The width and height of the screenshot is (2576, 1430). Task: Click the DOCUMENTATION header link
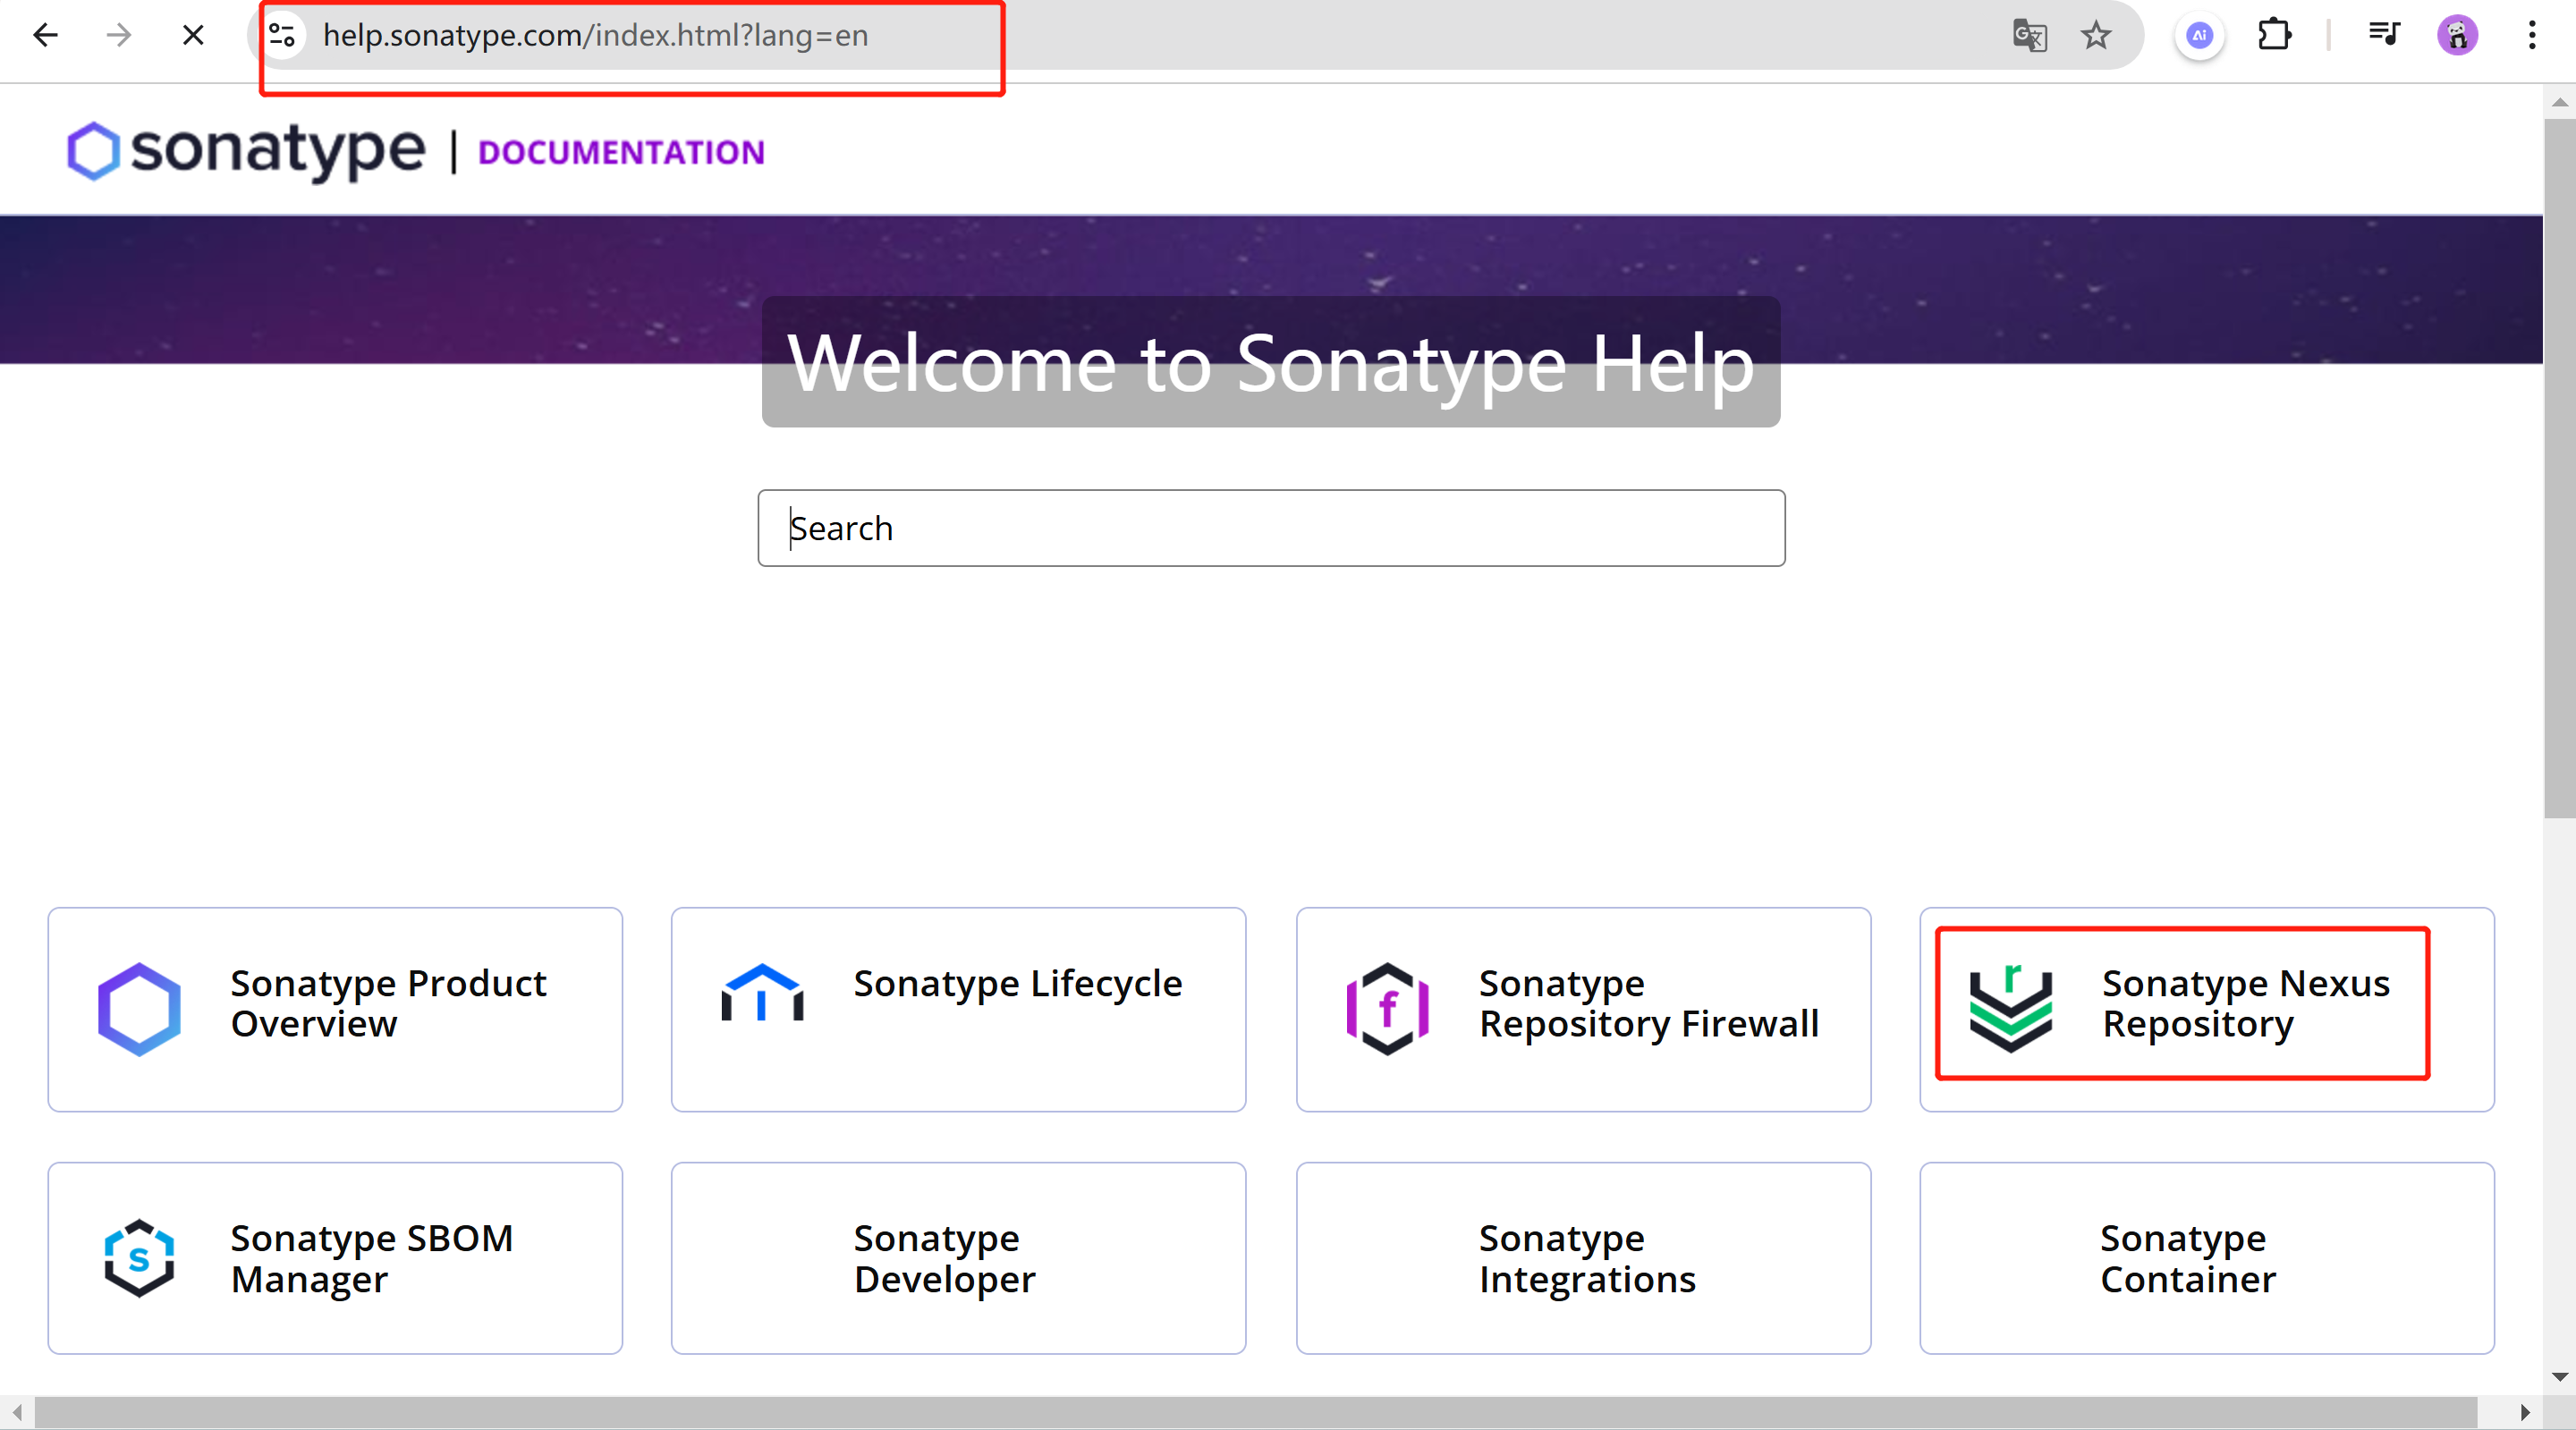(x=621, y=152)
